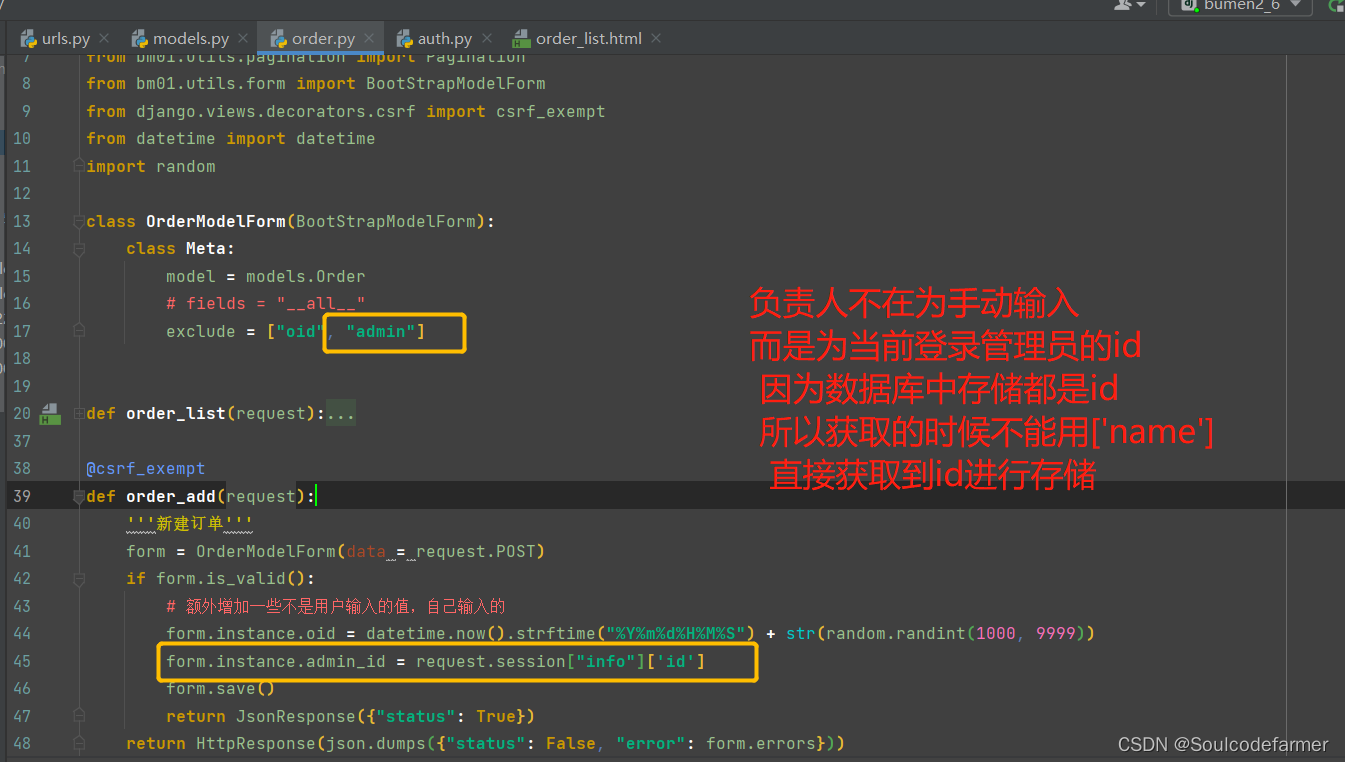
Task: Open the user account dropdown icon
Action: 1130,5
